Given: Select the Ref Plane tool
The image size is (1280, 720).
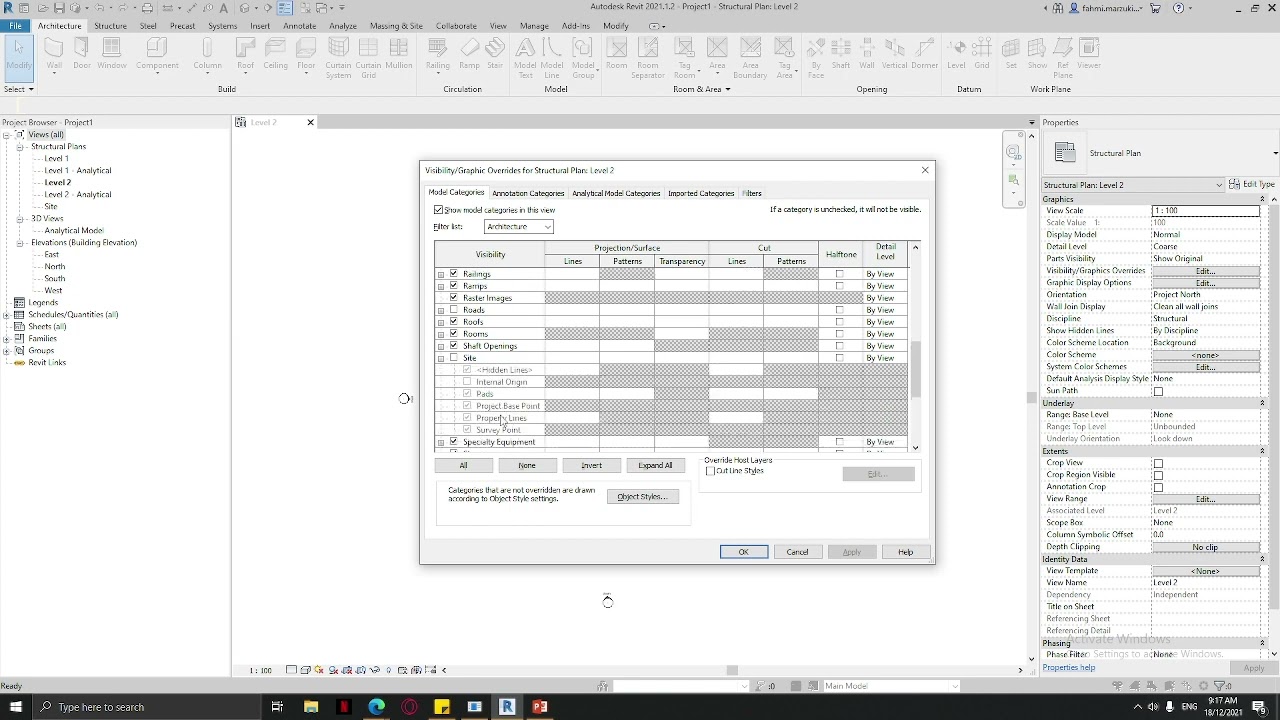Looking at the screenshot, I should 1063,58.
